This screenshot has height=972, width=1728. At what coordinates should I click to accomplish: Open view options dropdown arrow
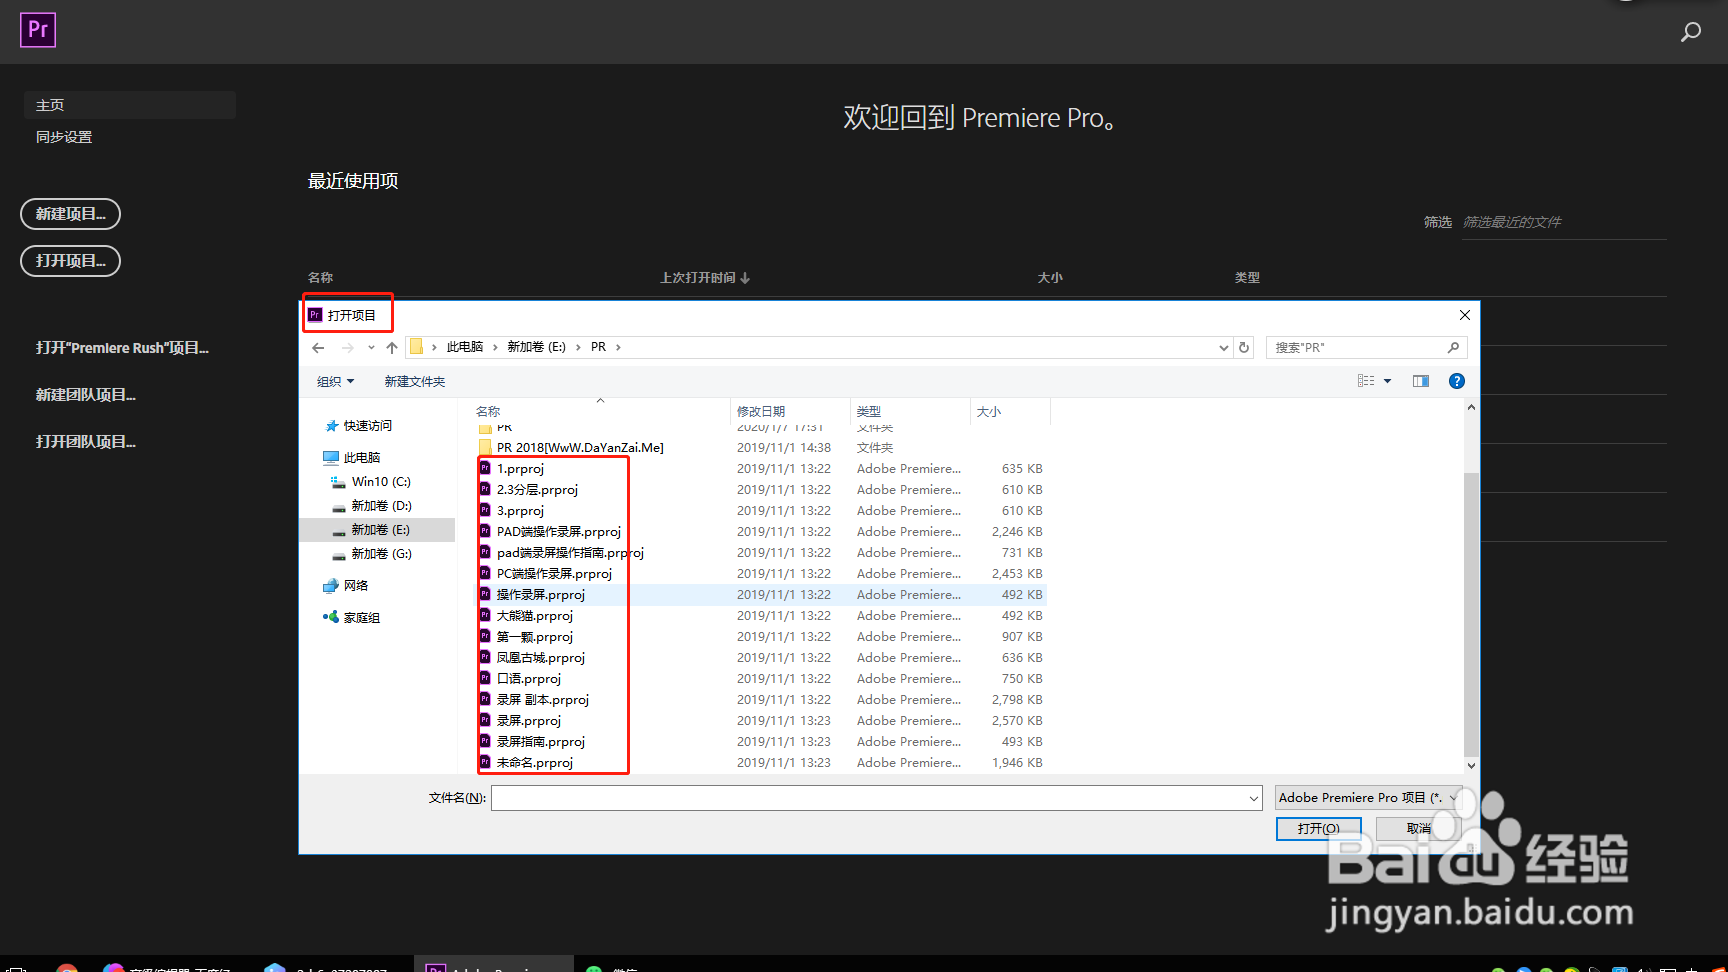click(1387, 381)
